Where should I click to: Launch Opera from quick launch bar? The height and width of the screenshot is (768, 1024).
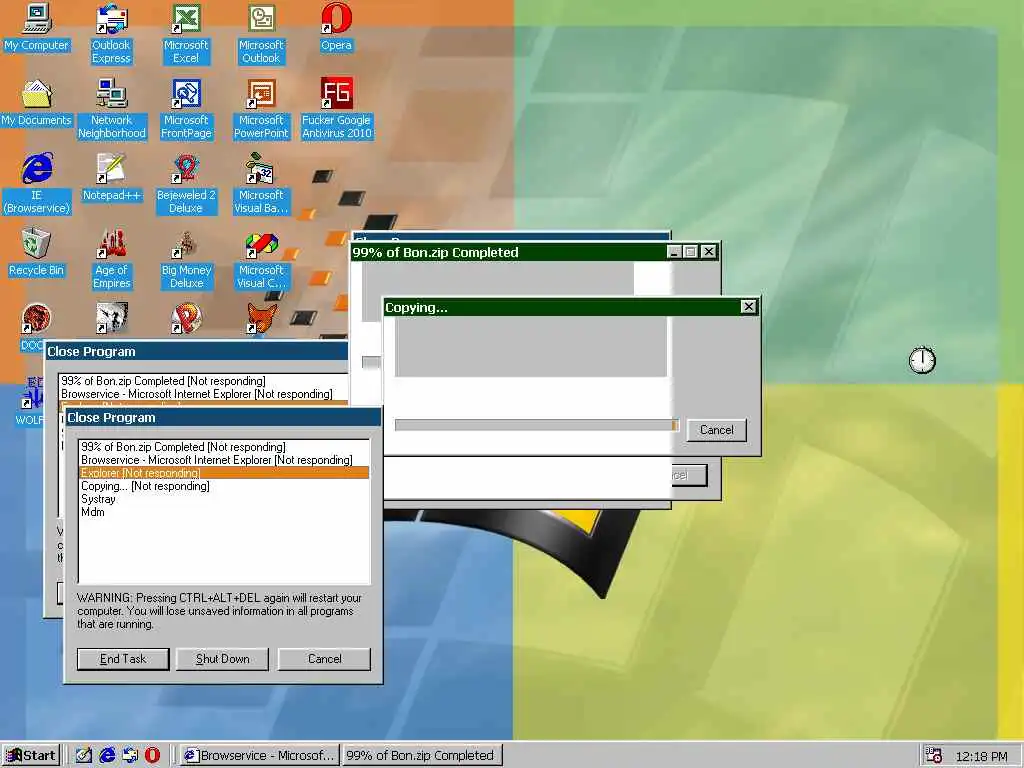pos(152,755)
